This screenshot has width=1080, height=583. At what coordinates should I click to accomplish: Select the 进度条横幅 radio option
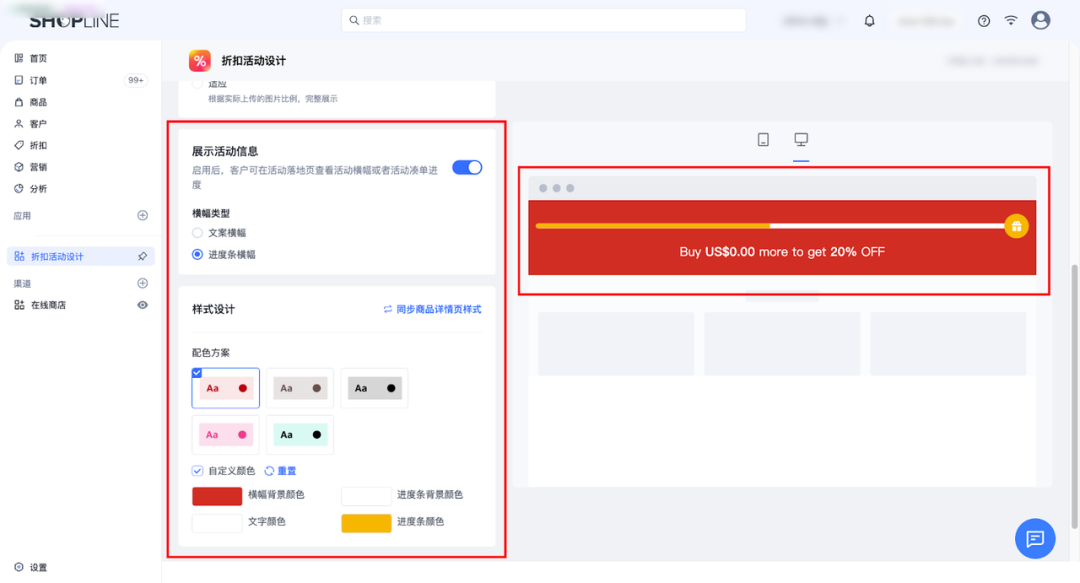click(x=198, y=254)
